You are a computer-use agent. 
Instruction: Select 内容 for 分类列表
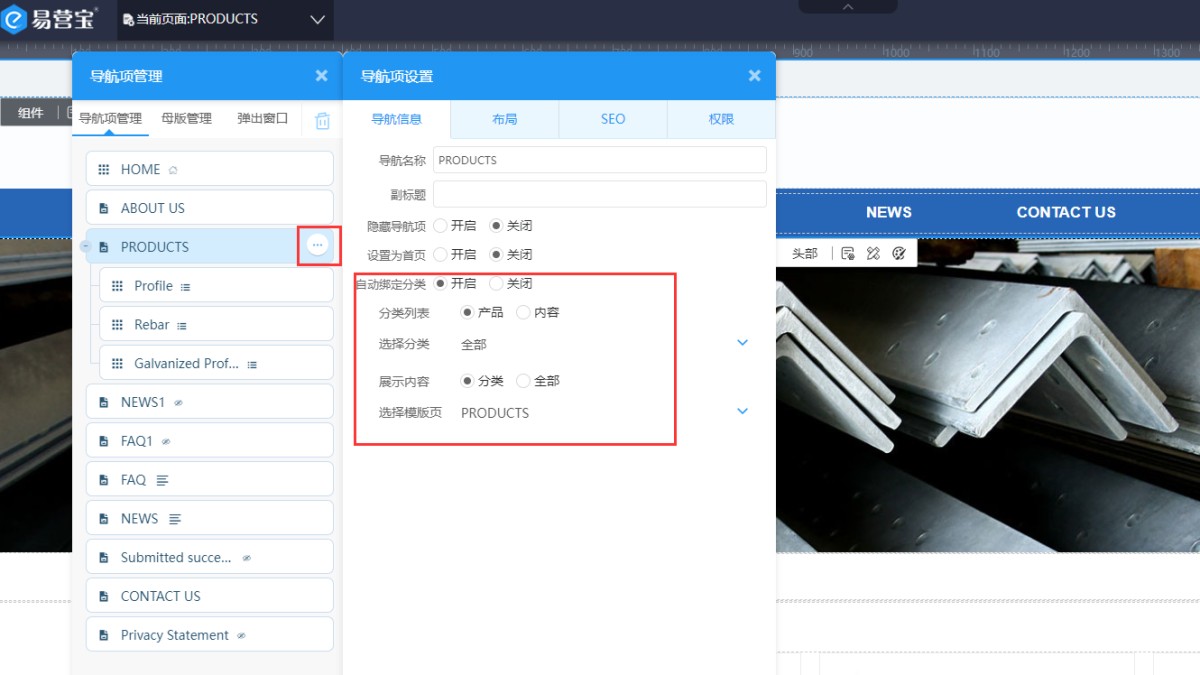(x=523, y=313)
